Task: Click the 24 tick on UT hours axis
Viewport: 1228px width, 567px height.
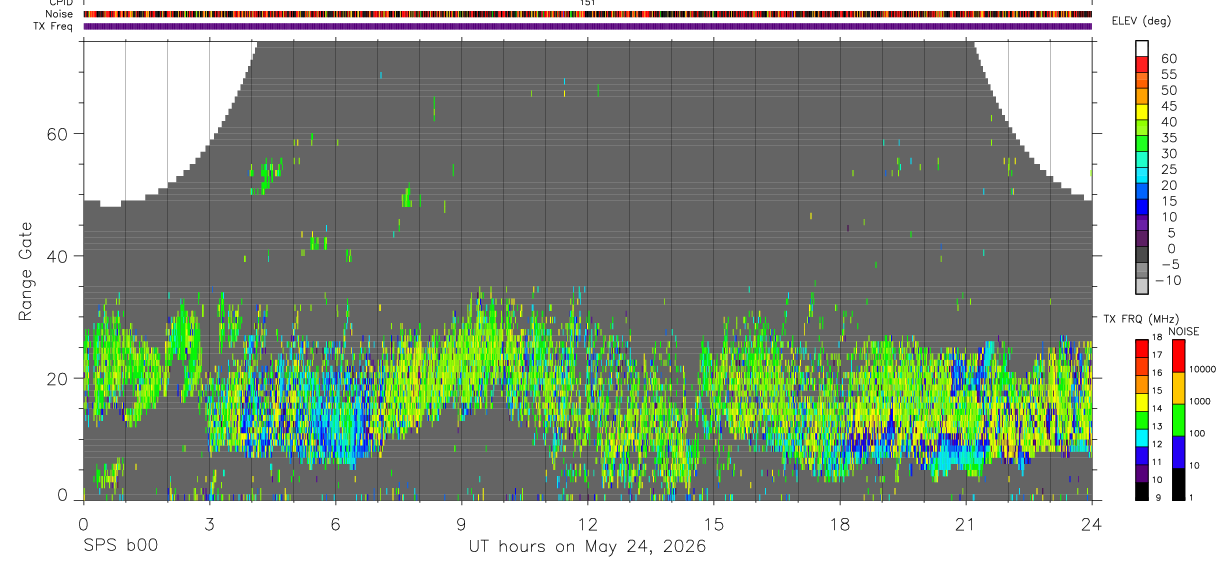Action: [1092, 524]
